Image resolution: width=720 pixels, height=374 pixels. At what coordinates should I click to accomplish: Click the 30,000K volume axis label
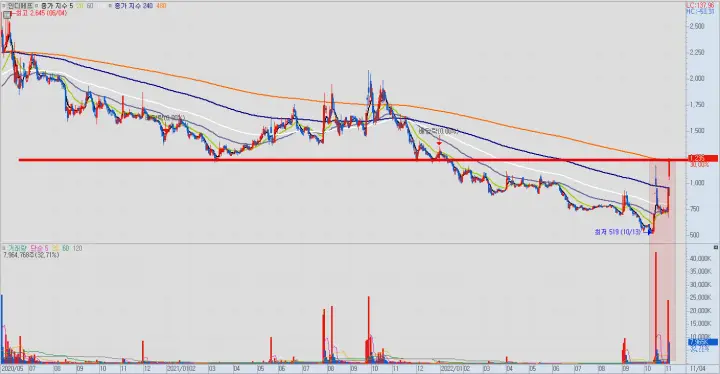[701, 285]
